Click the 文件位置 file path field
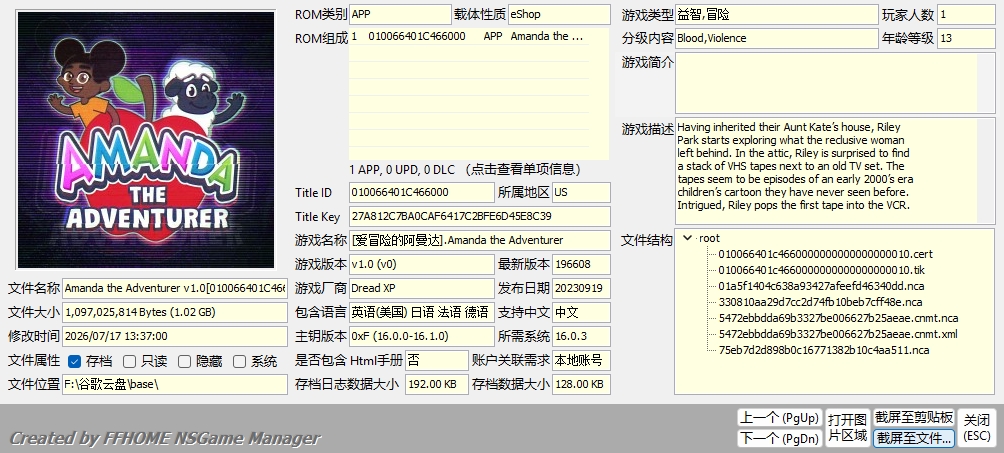 175,384
